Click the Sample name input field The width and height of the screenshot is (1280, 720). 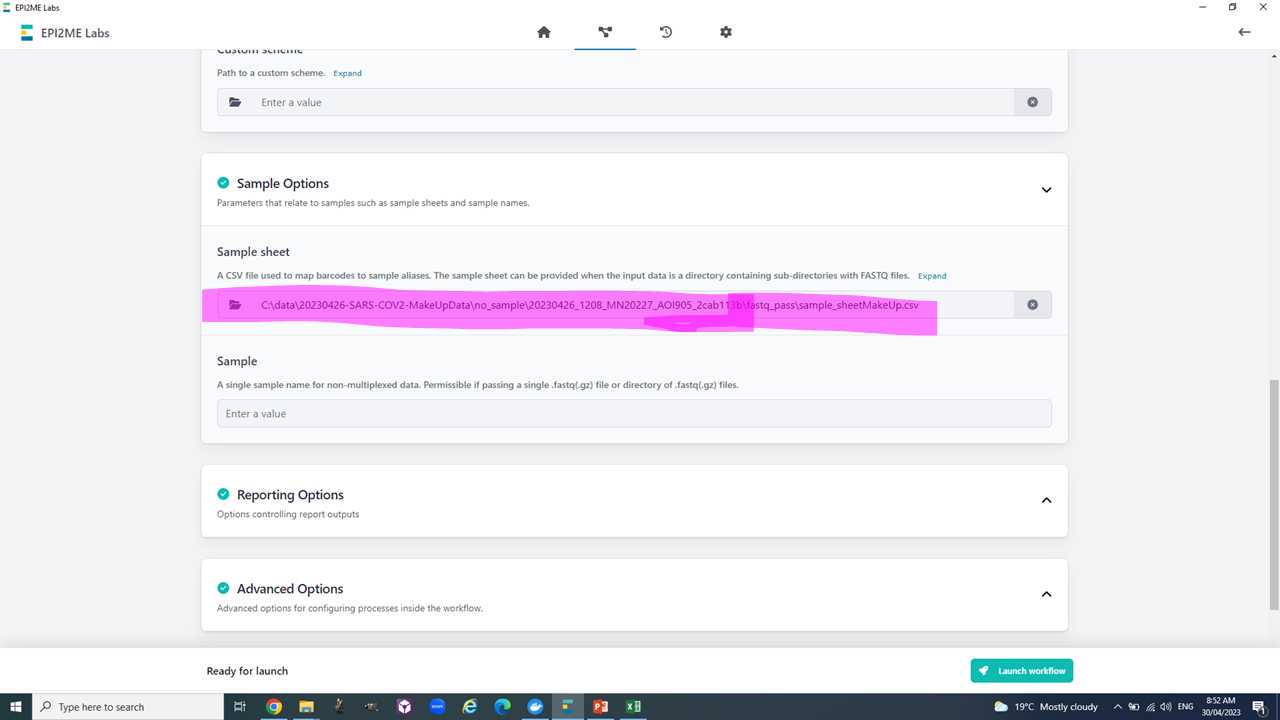(634, 414)
